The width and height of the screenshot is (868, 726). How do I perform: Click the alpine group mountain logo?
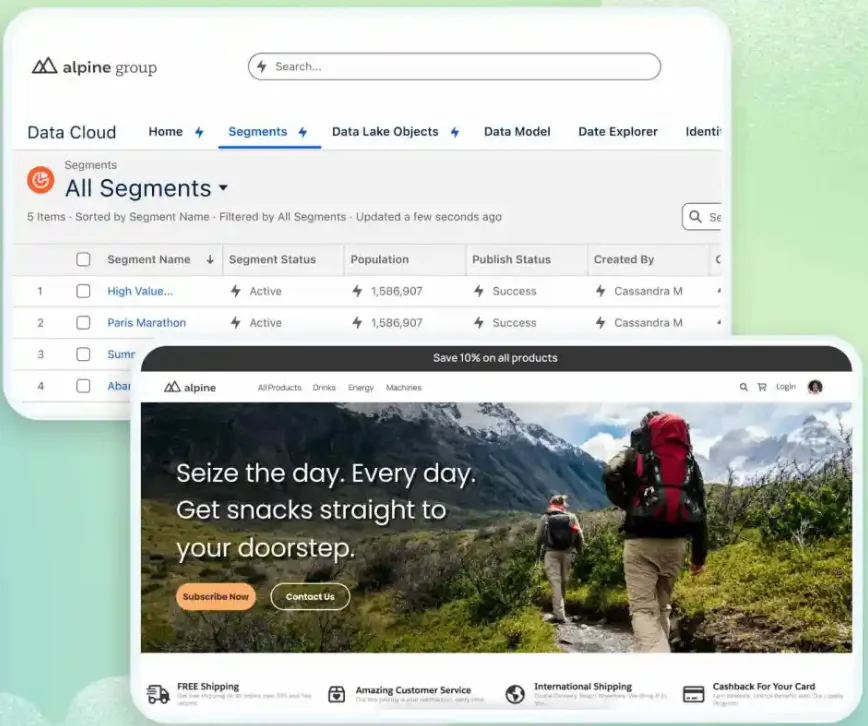click(44, 67)
